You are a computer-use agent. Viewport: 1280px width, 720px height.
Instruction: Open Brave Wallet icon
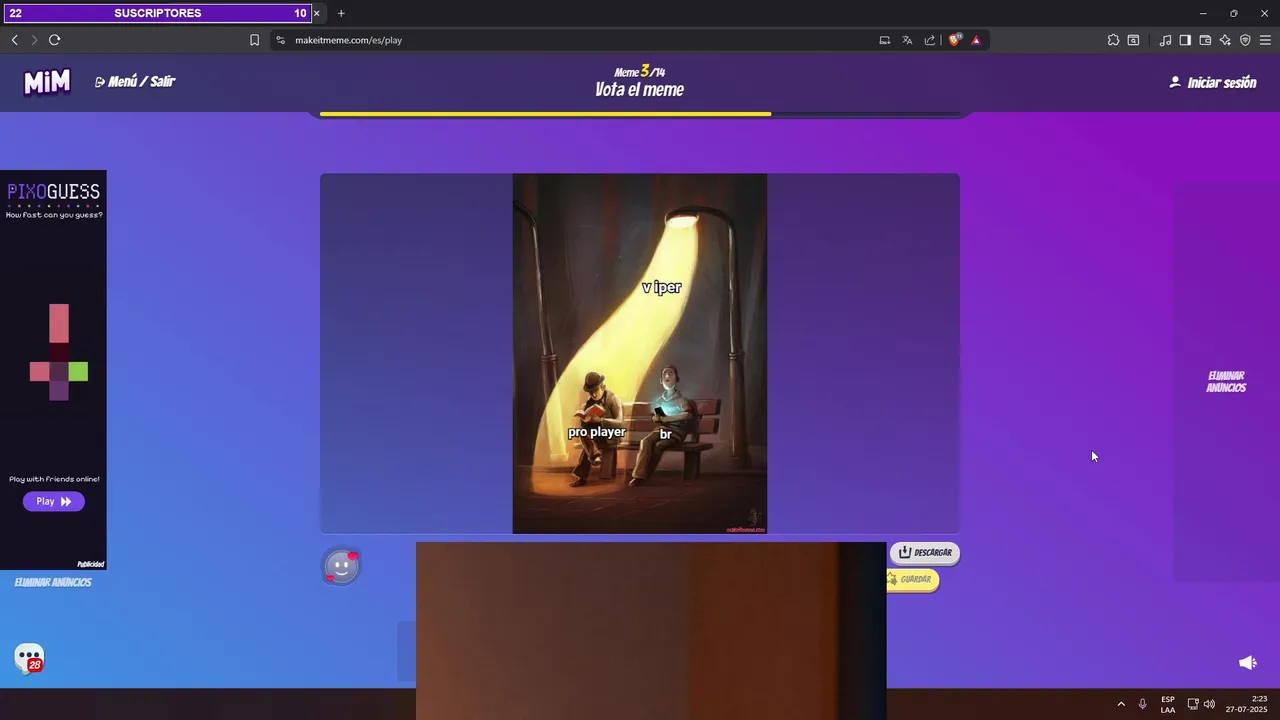pyautogui.click(x=1205, y=40)
